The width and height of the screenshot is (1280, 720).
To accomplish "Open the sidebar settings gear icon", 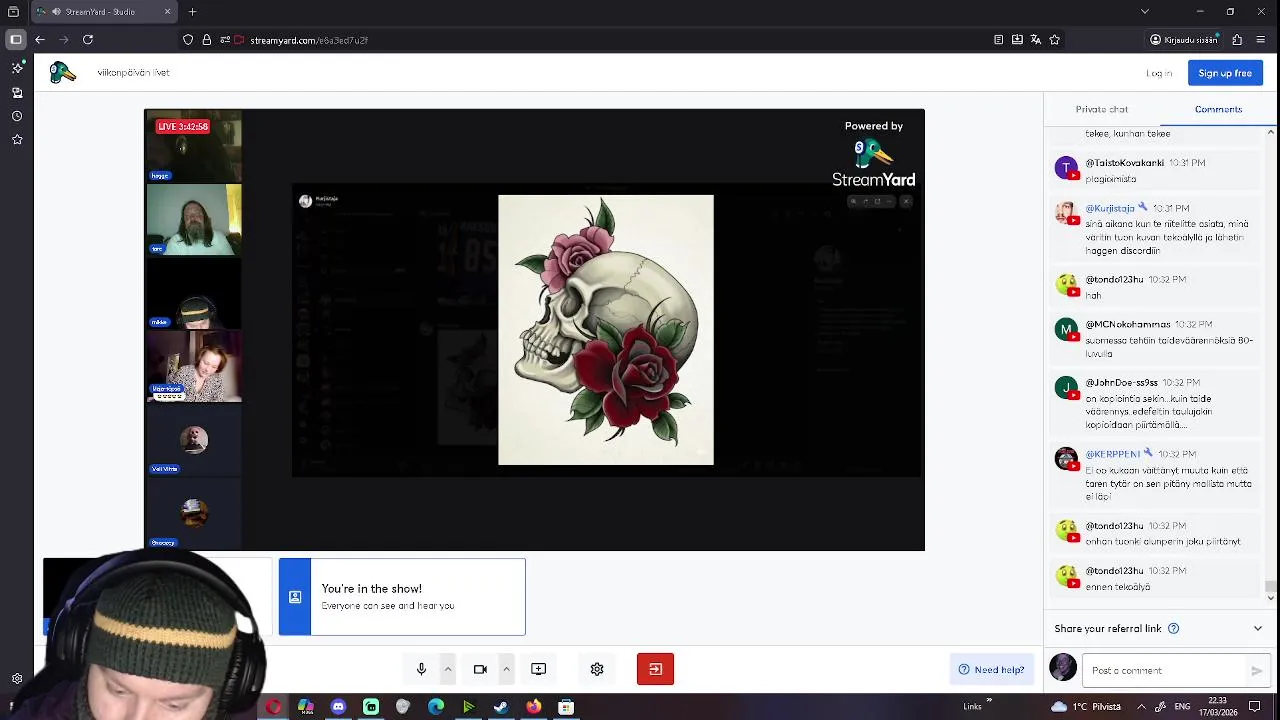I will pyautogui.click(x=17, y=679).
